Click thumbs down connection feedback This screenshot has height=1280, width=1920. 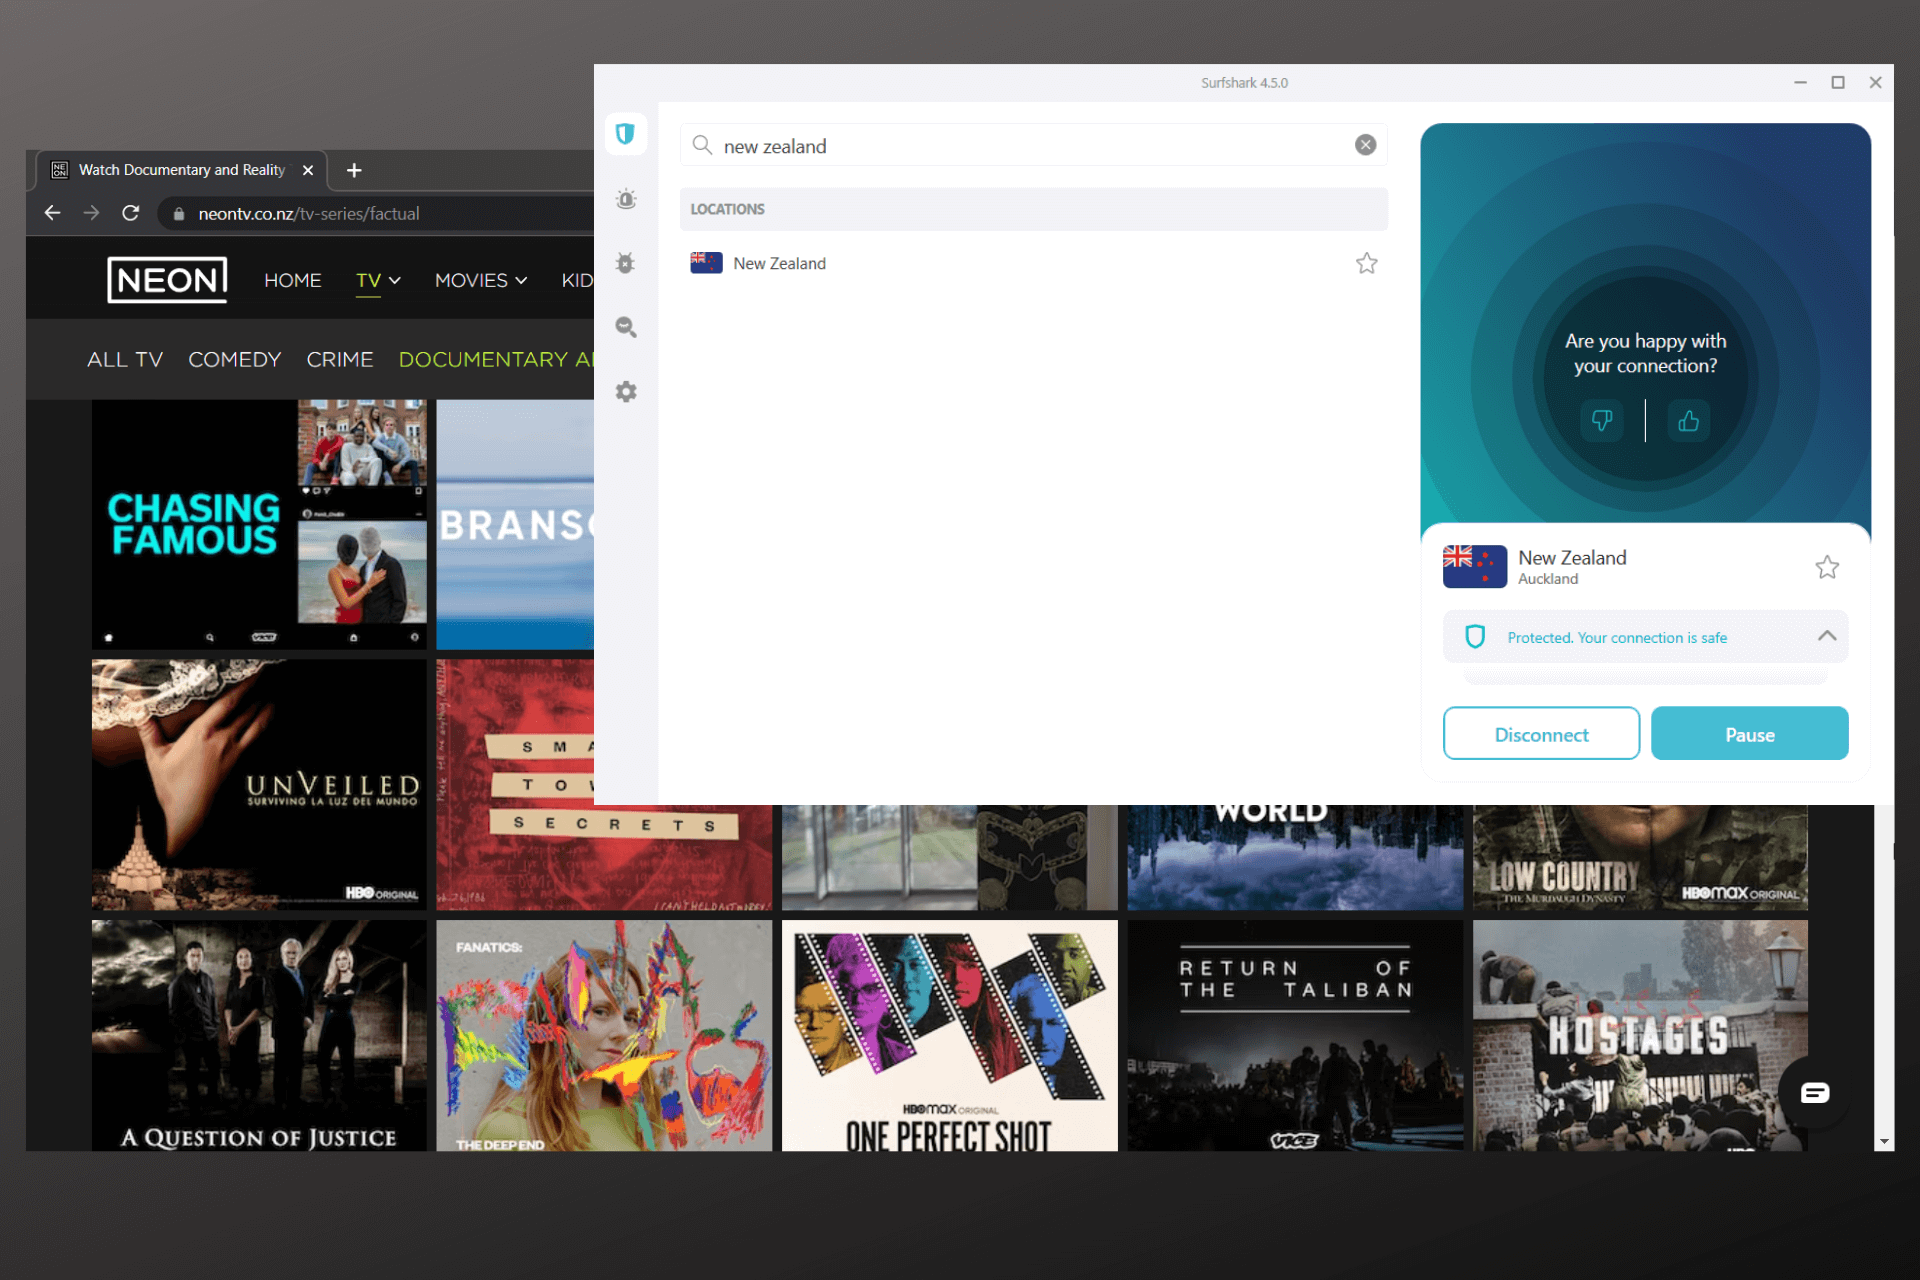1602,421
